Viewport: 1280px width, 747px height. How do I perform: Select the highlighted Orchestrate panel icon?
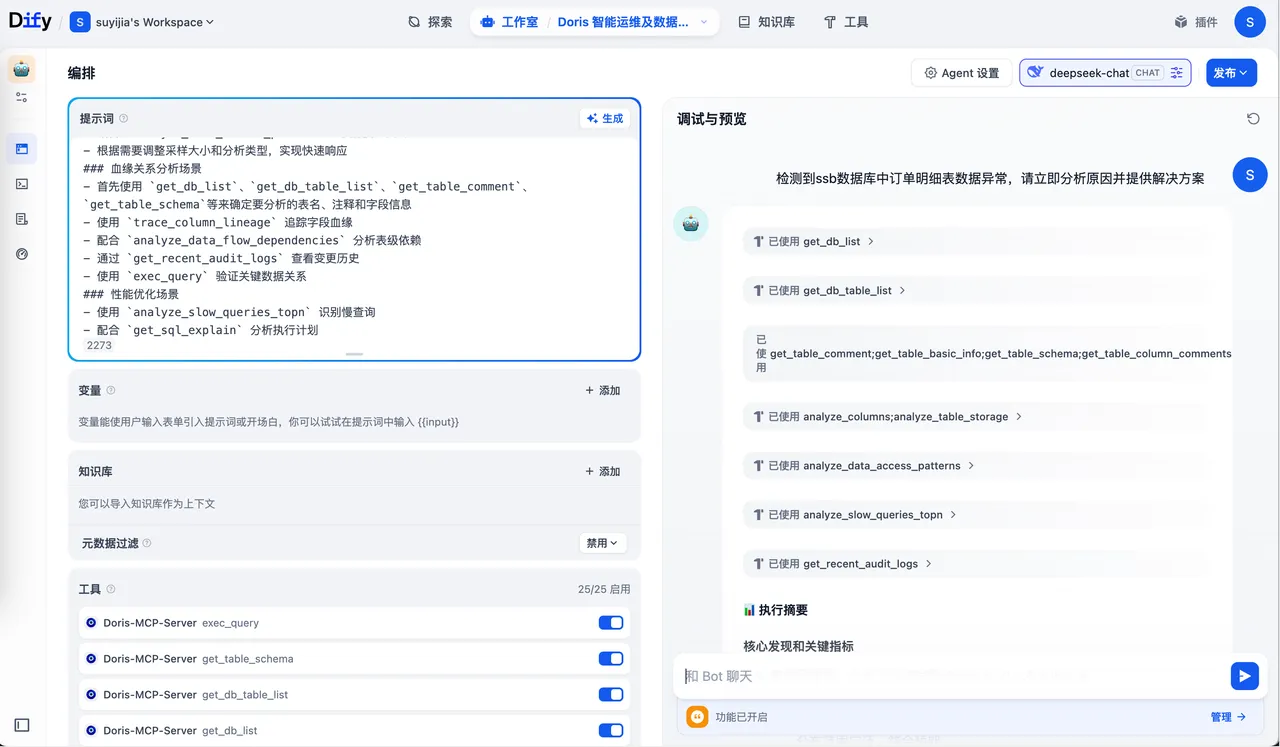pos(22,148)
